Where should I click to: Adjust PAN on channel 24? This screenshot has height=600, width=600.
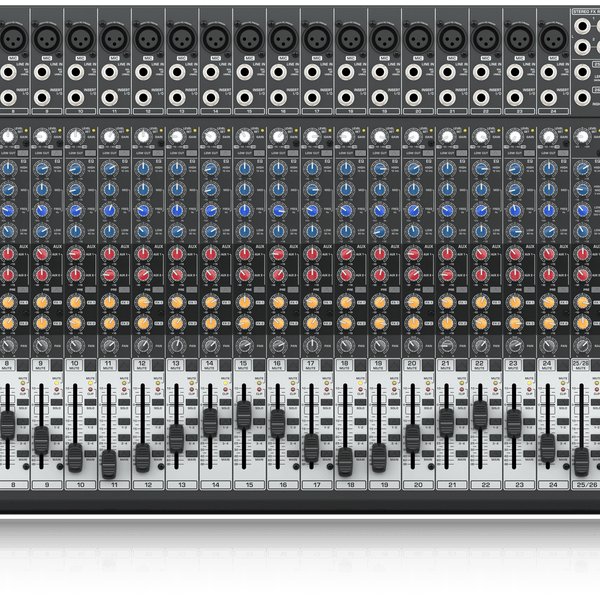pos(548,346)
